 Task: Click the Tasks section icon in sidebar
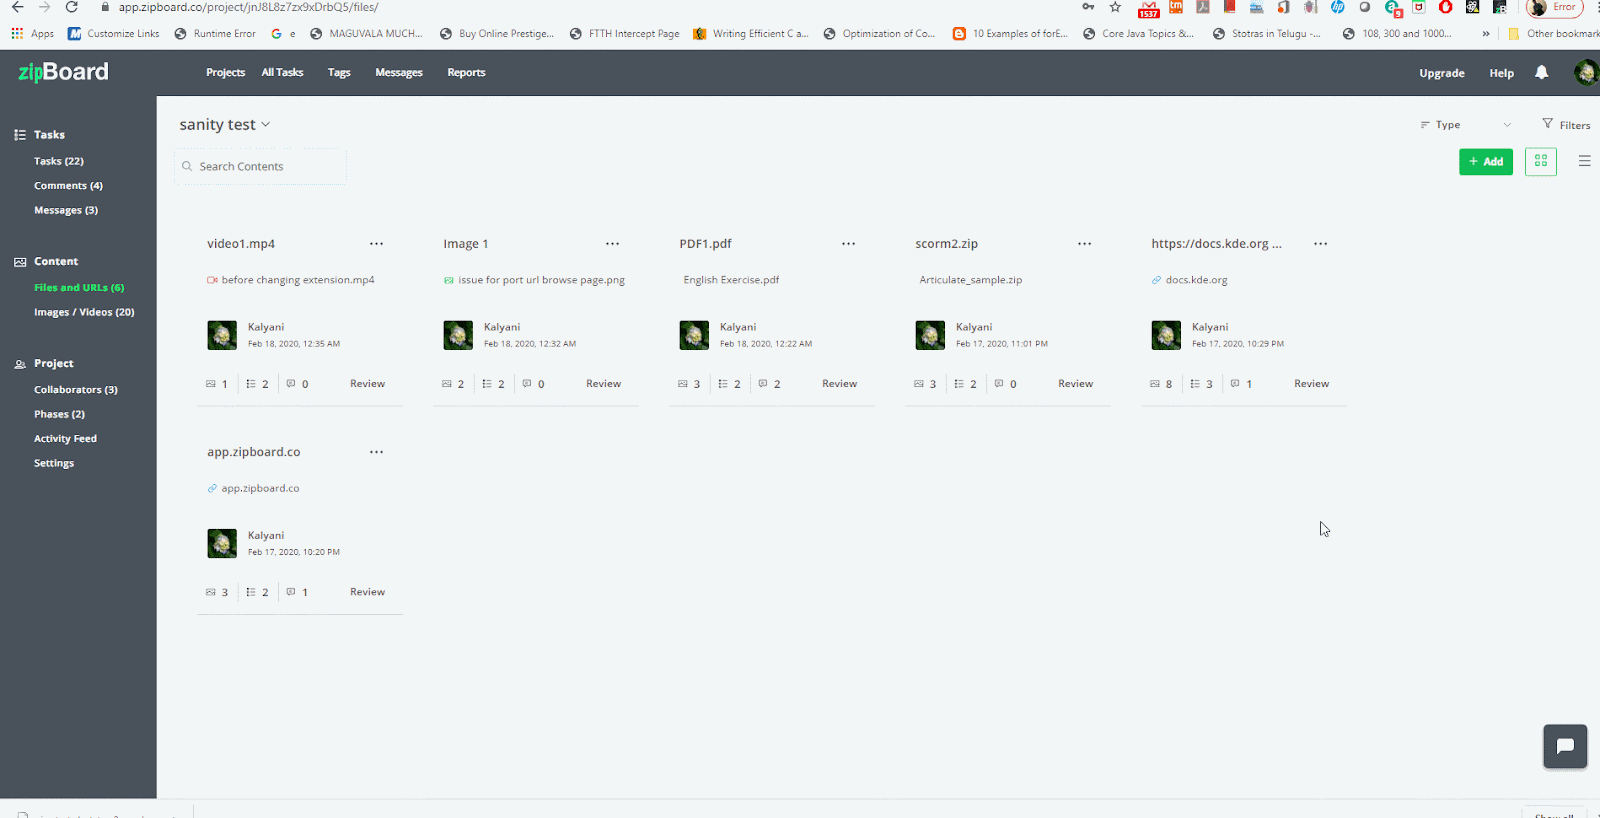(x=20, y=135)
